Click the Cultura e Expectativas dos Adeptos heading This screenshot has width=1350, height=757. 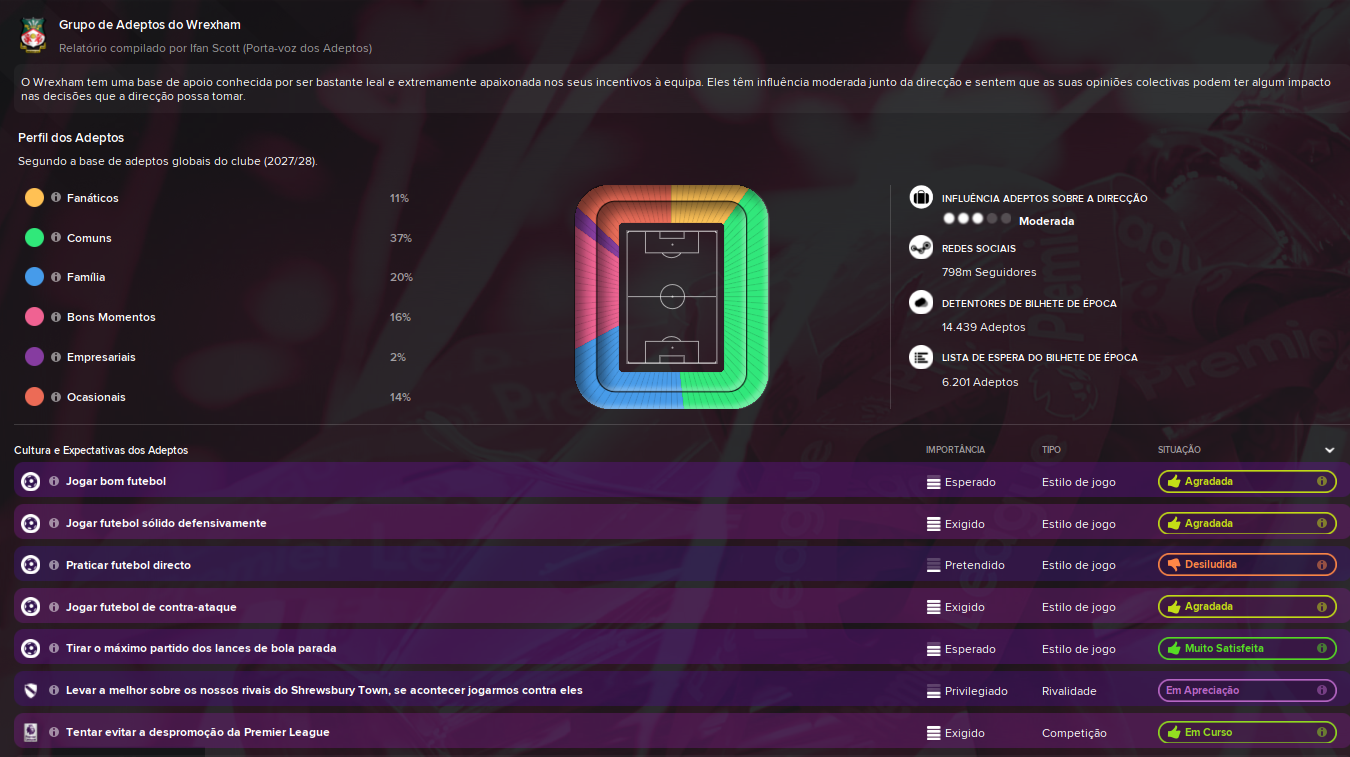[x=101, y=451]
